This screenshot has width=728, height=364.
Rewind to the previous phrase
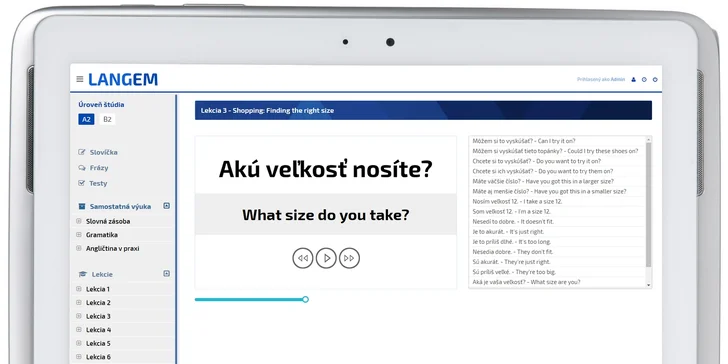click(x=303, y=258)
